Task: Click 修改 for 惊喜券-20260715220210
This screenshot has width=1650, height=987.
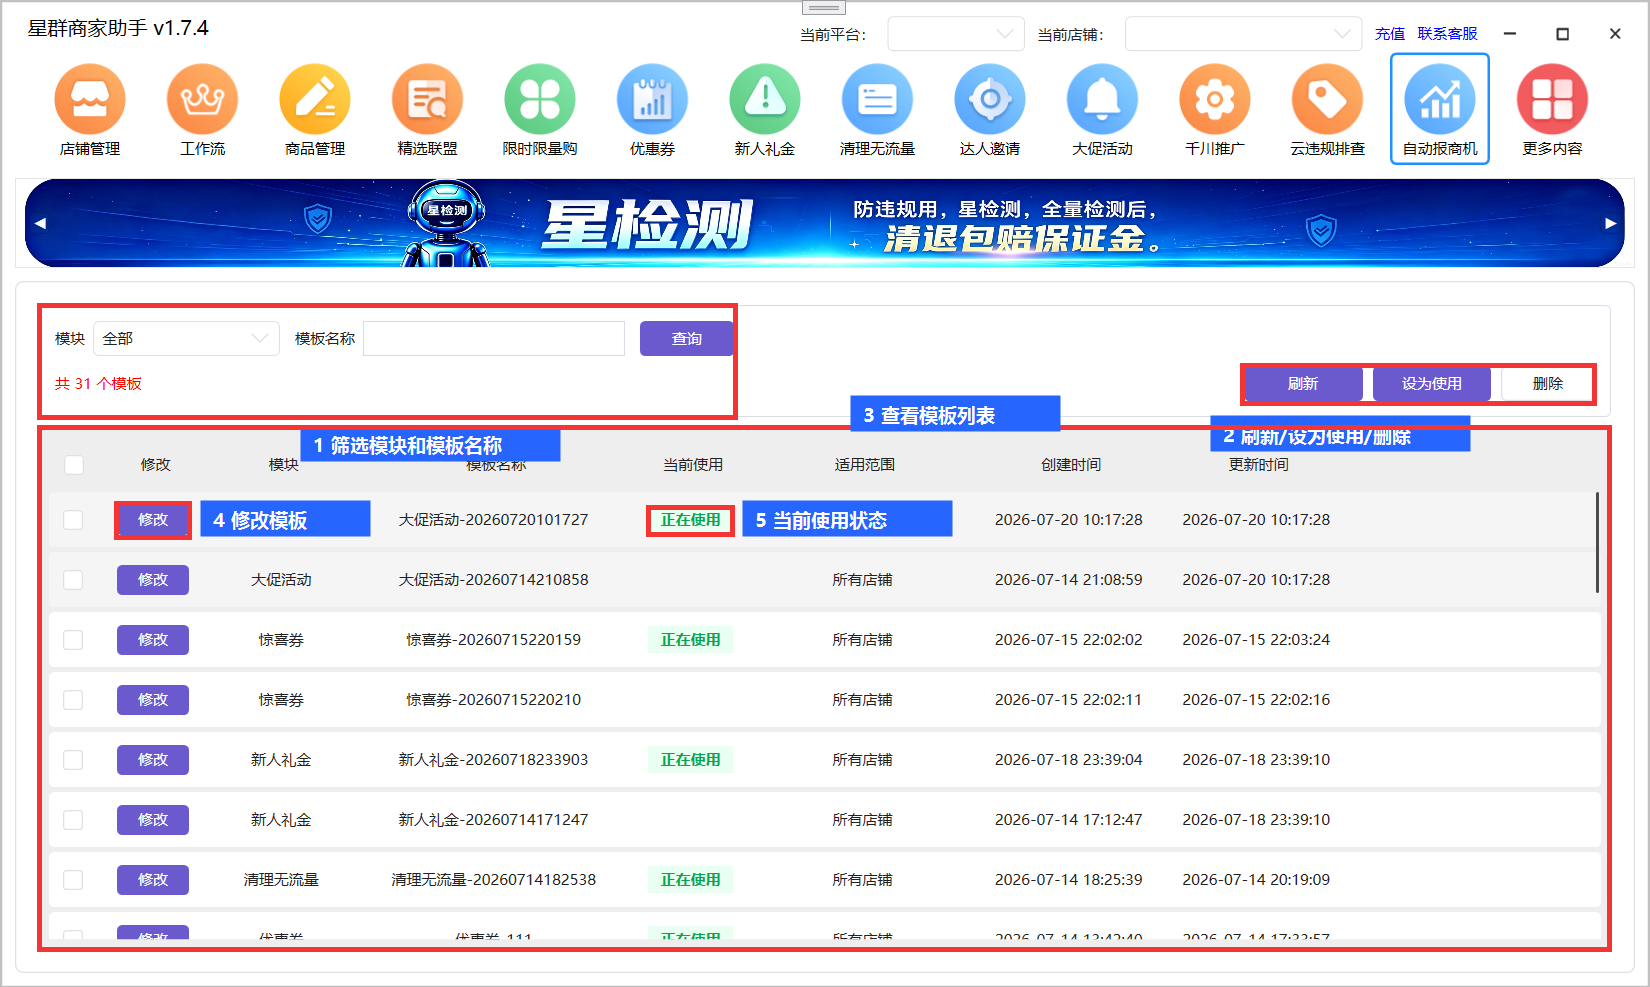Action: click(153, 700)
